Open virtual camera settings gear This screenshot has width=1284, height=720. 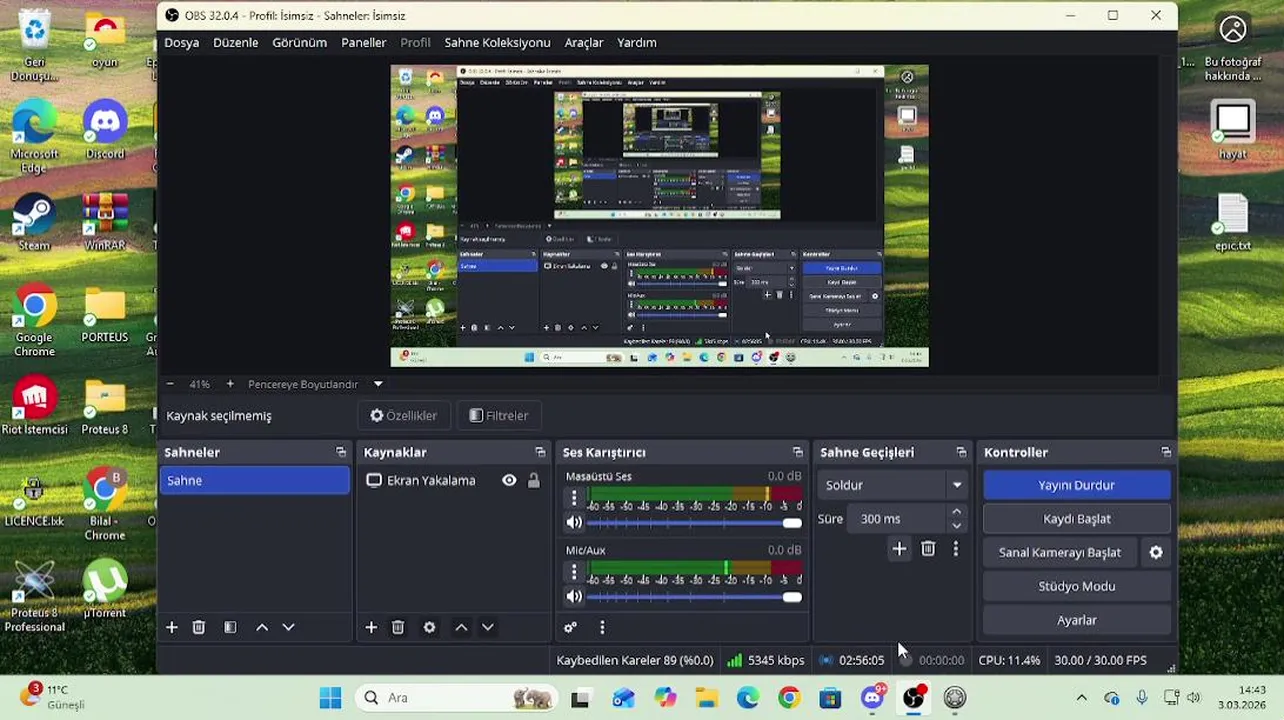(x=1156, y=552)
